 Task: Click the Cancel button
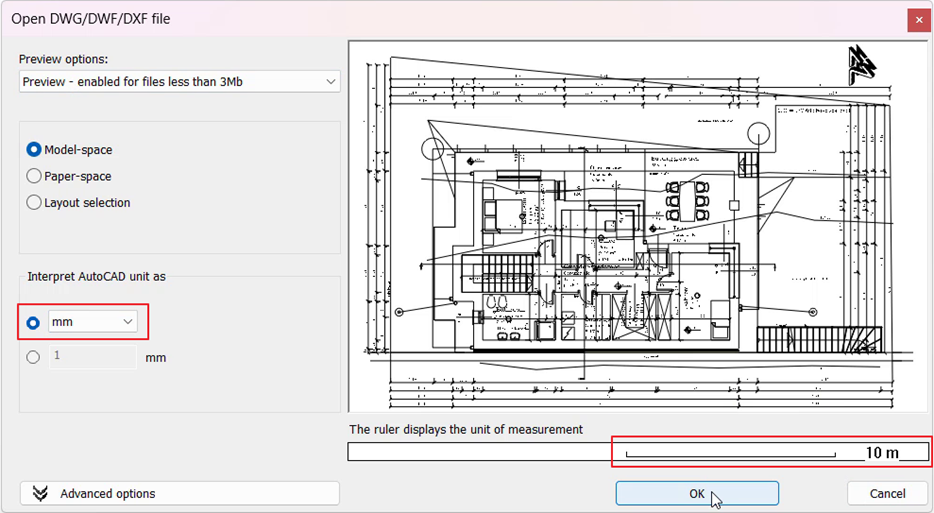click(x=887, y=493)
